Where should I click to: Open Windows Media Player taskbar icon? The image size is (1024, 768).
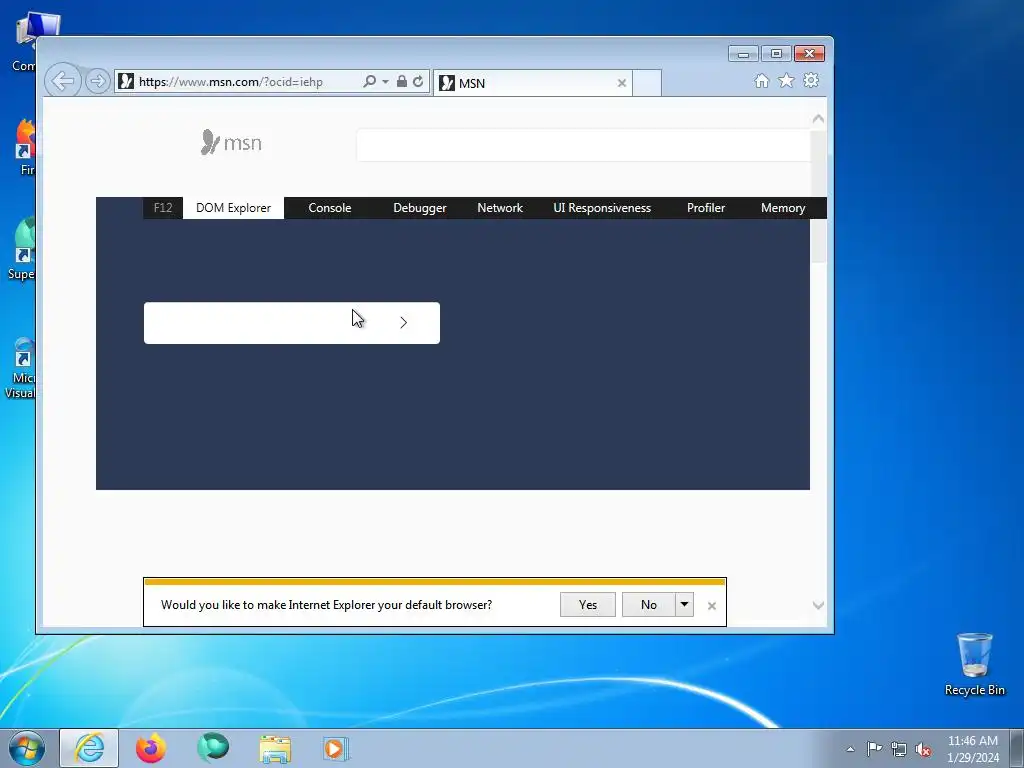(x=336, y=748)
